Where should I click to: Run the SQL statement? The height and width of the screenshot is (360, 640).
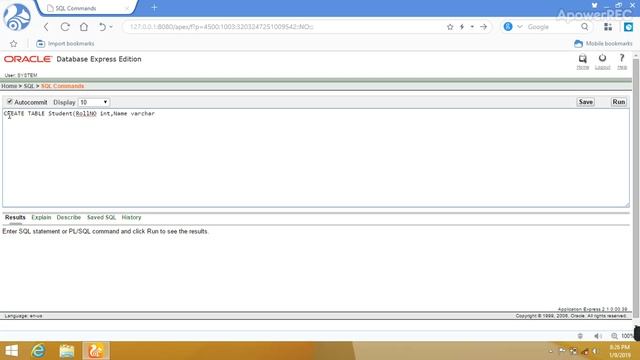618,102
